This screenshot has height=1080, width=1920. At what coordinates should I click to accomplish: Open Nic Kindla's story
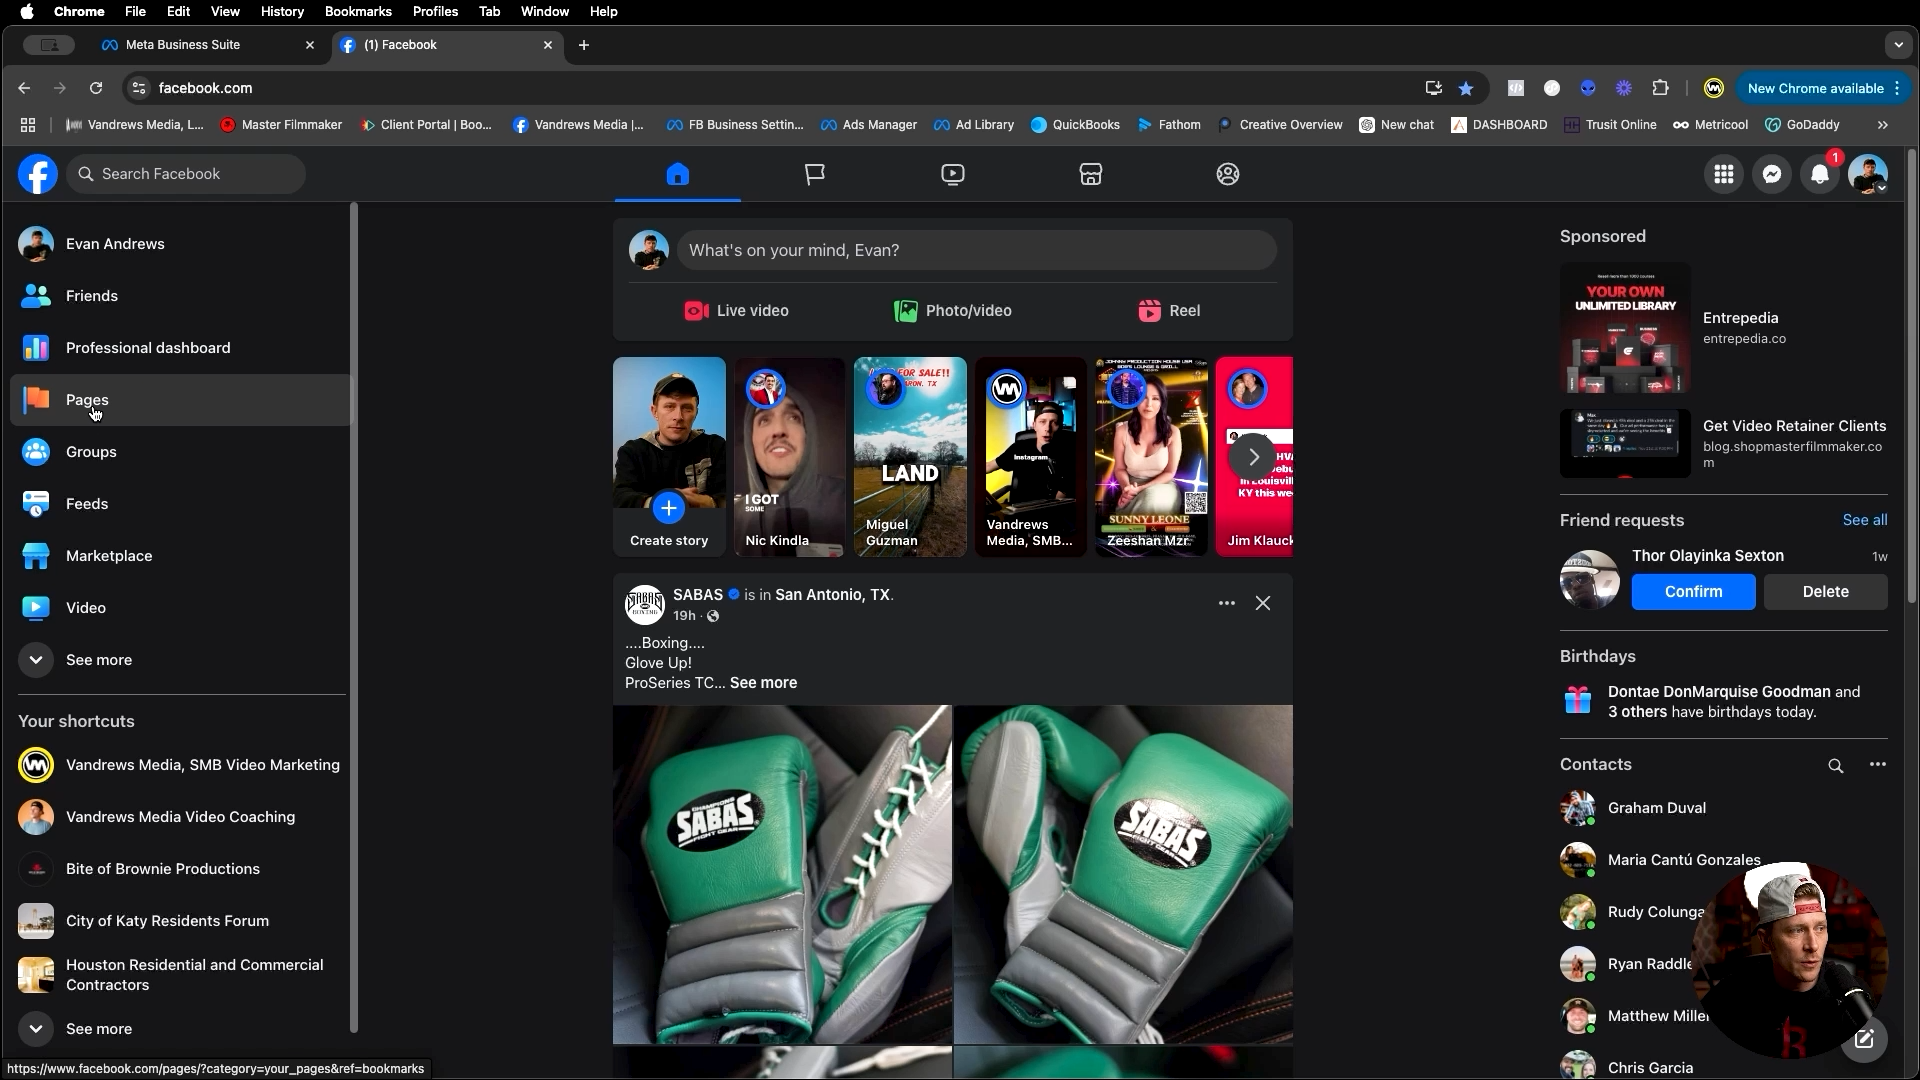[x=790, y=457]
